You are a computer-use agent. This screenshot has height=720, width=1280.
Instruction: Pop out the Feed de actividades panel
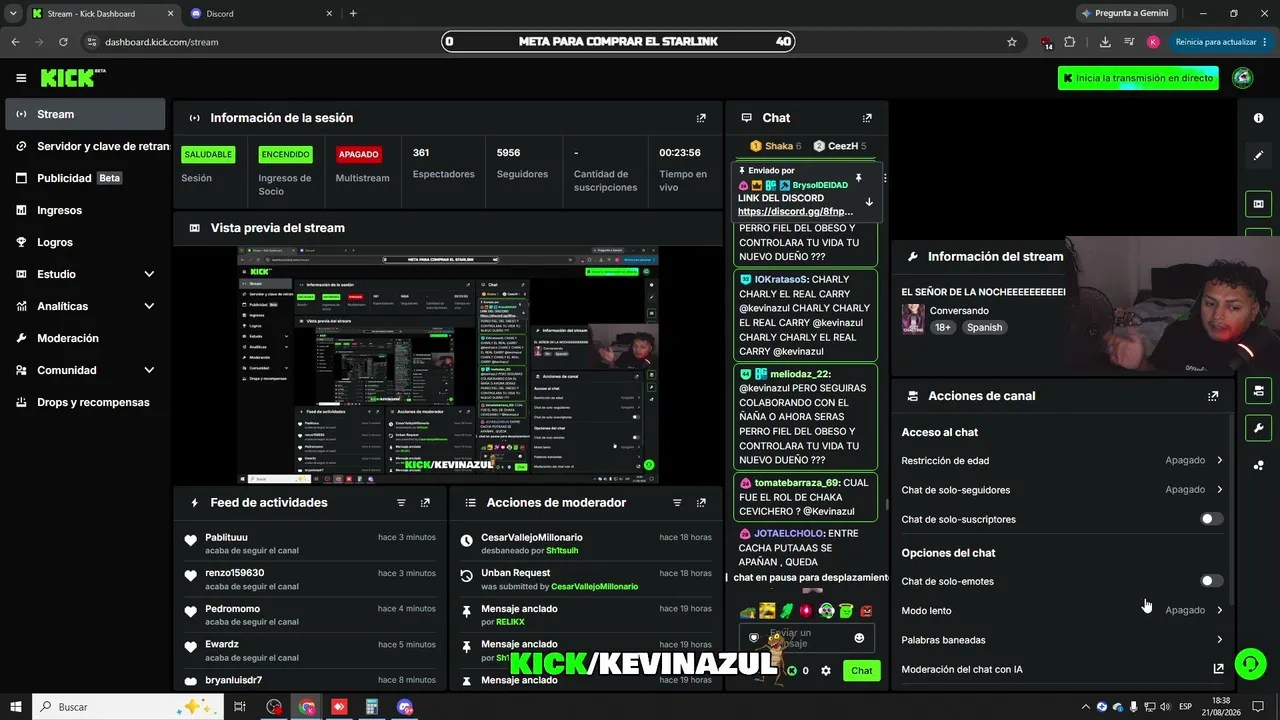tap(425, 503)
